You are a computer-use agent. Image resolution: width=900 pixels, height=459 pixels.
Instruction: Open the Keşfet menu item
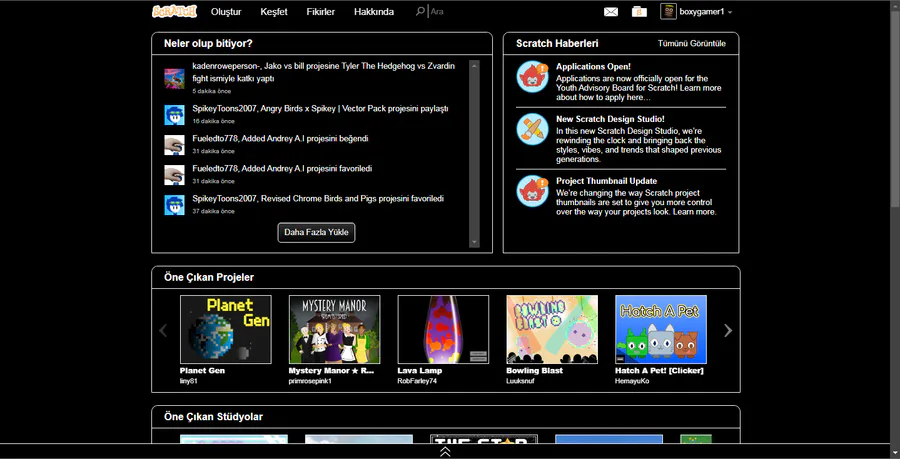[274, 11]
